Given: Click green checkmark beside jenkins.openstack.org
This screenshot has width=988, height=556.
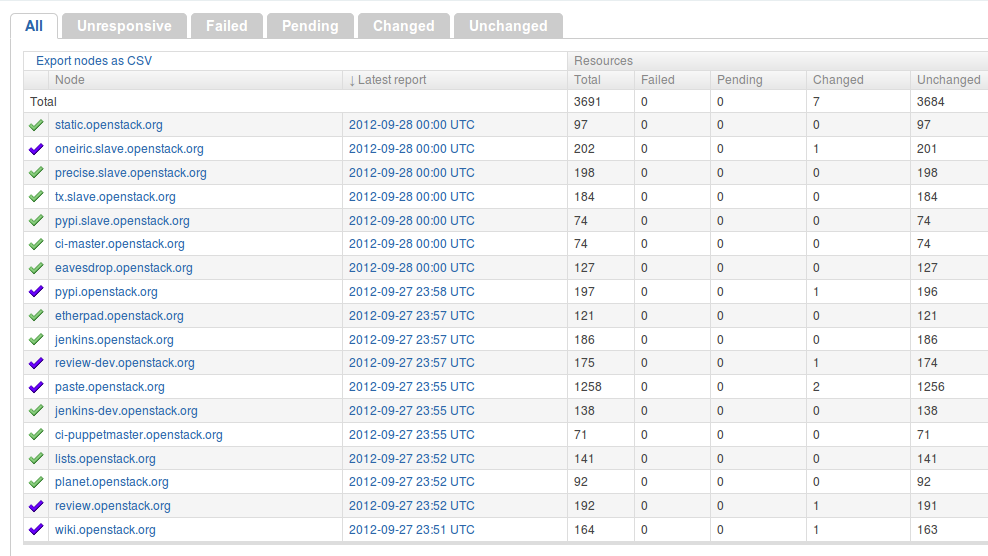Looking at the screenshot, I should click(x=36, y=340).
